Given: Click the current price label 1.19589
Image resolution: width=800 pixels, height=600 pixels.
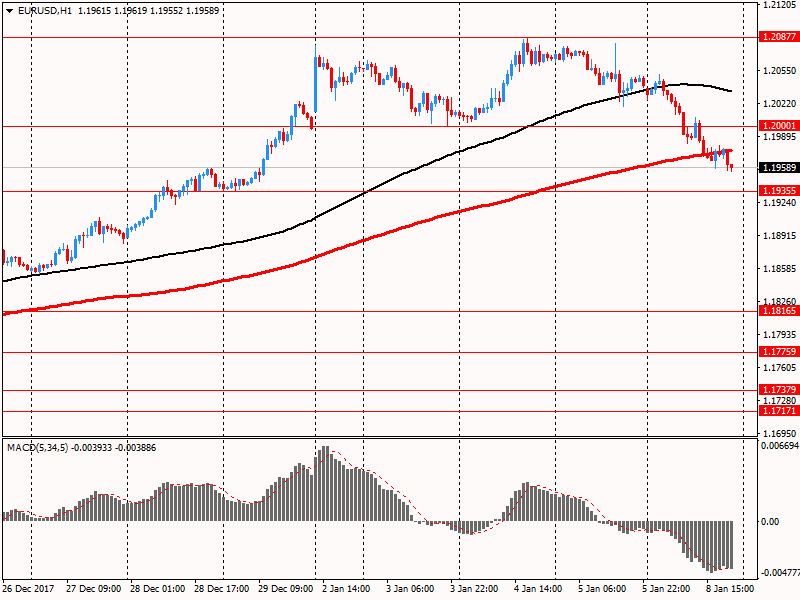Looking at the screenshot, I should [x=779, y=167].
